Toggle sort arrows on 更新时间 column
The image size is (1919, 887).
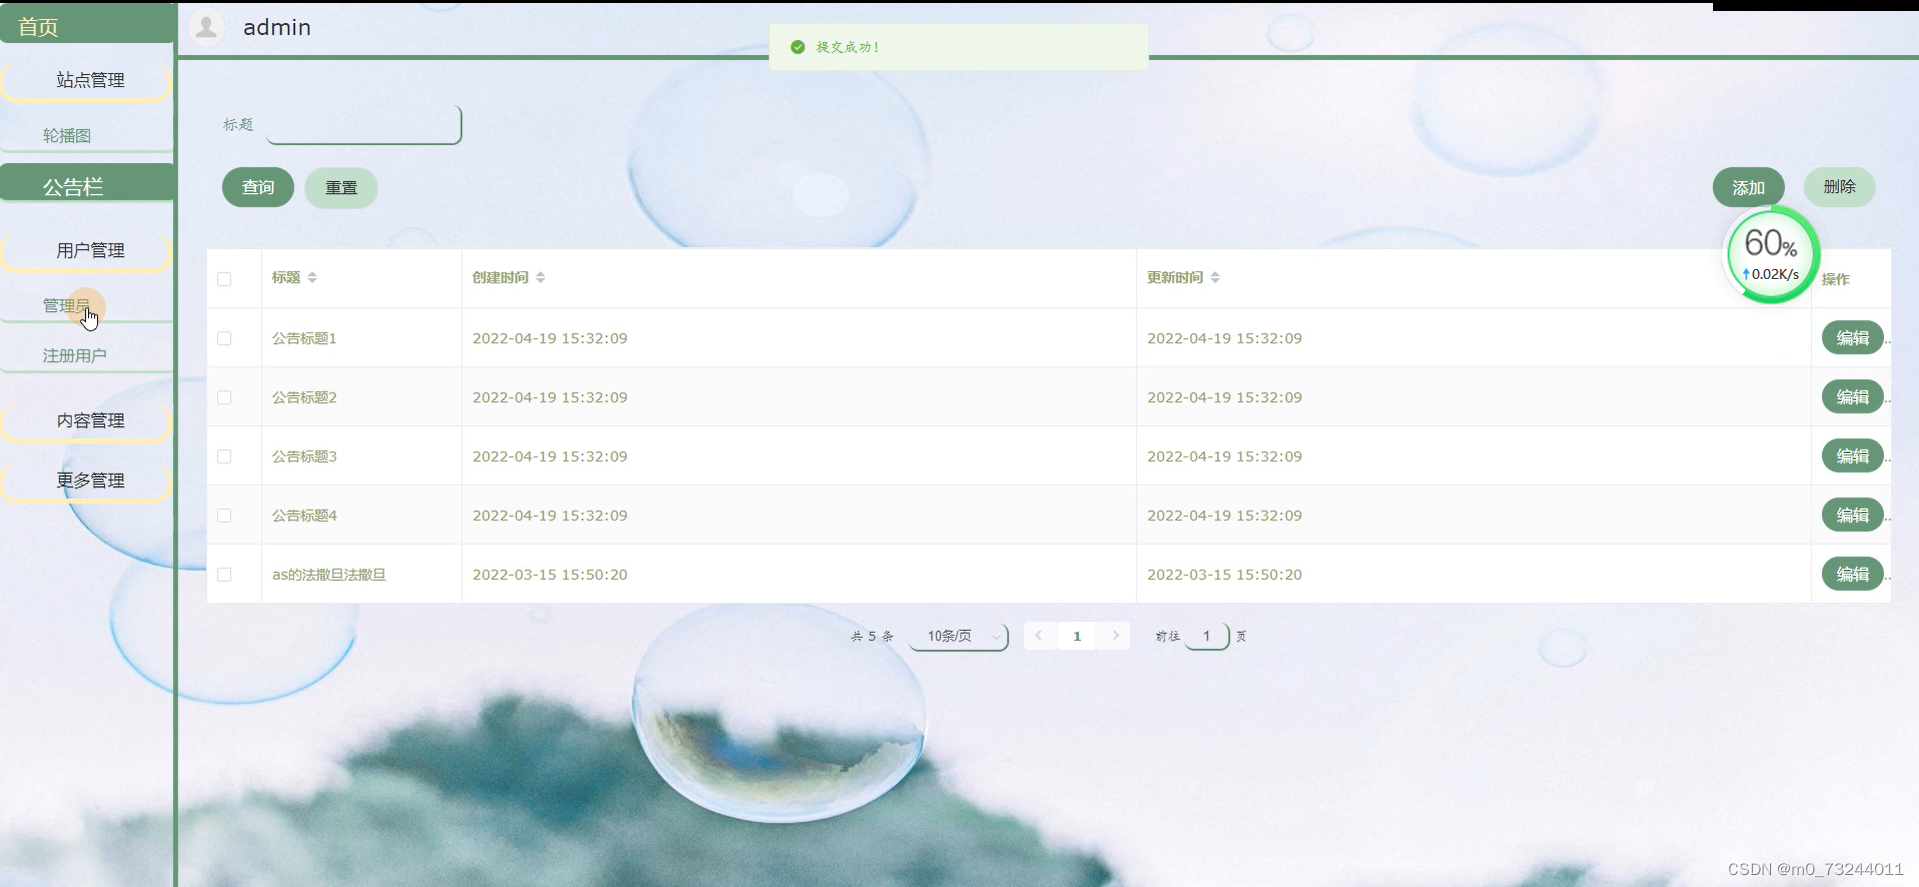coord(1215,277)
